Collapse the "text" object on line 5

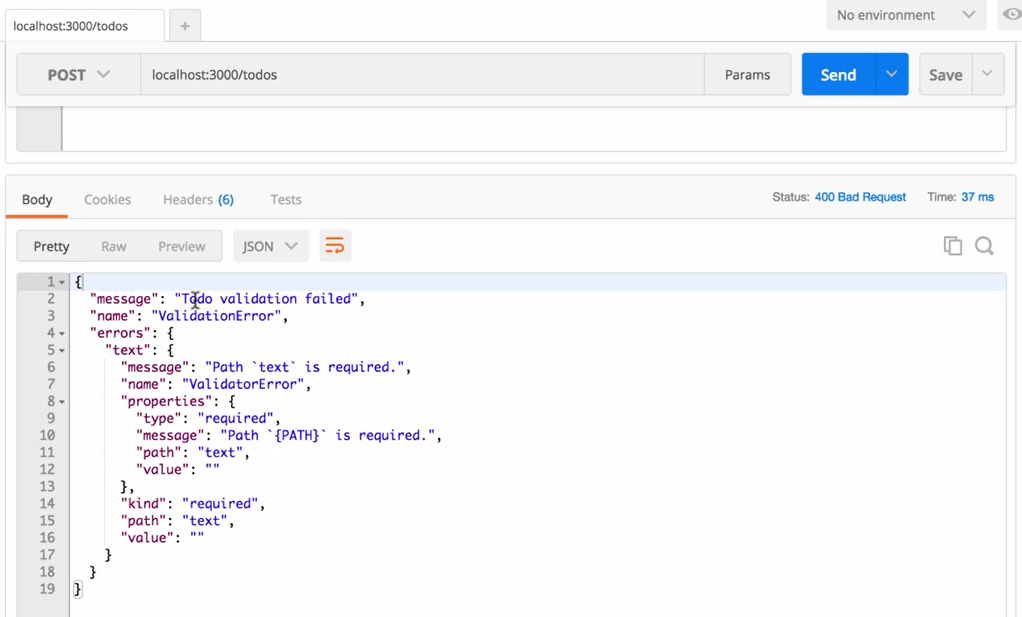coord(62,350)
